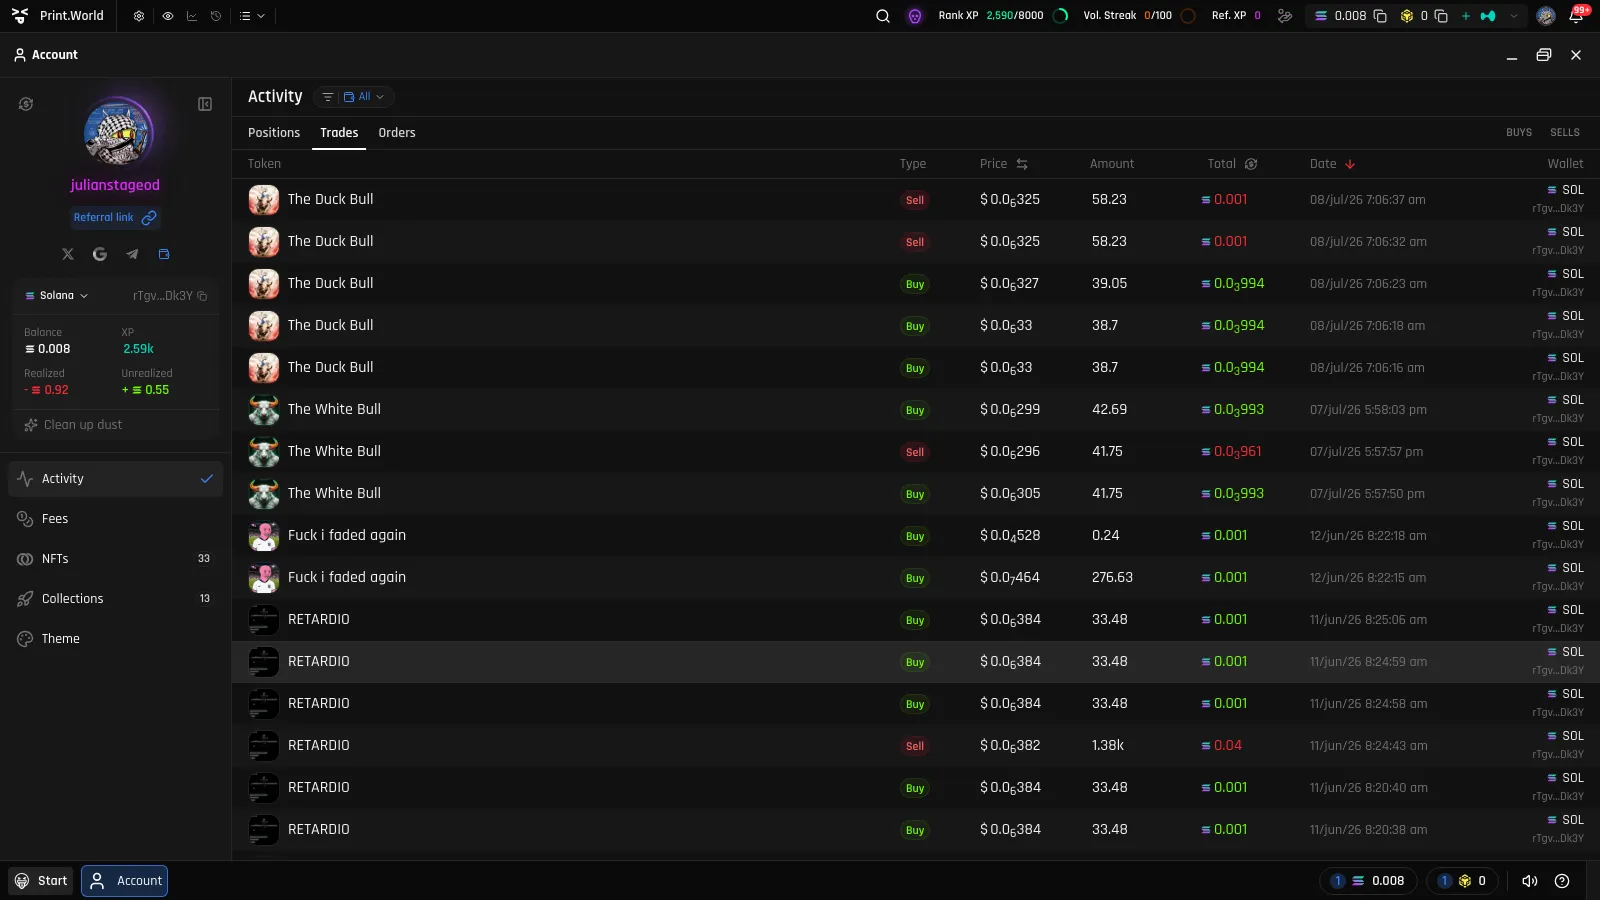Image resolution: width=1600 pixels, height=900 pixels.
Task: Click the BNB 0 wallet pill in footer
Action: click(1462, 881)
